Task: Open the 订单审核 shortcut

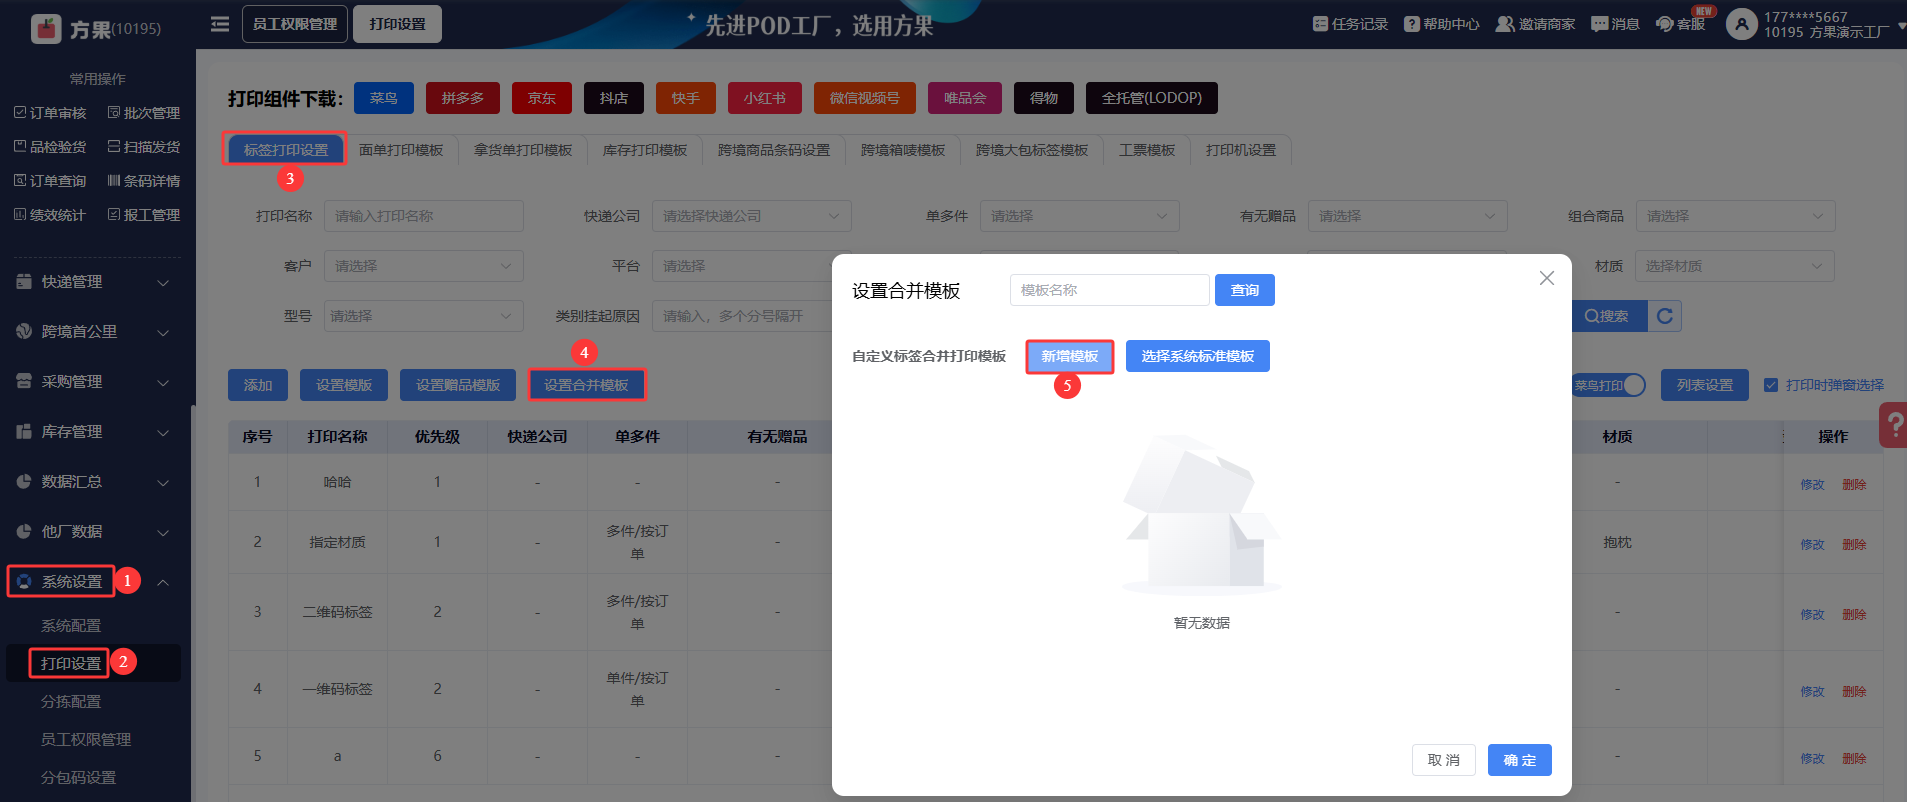Action: pos(50,113)
